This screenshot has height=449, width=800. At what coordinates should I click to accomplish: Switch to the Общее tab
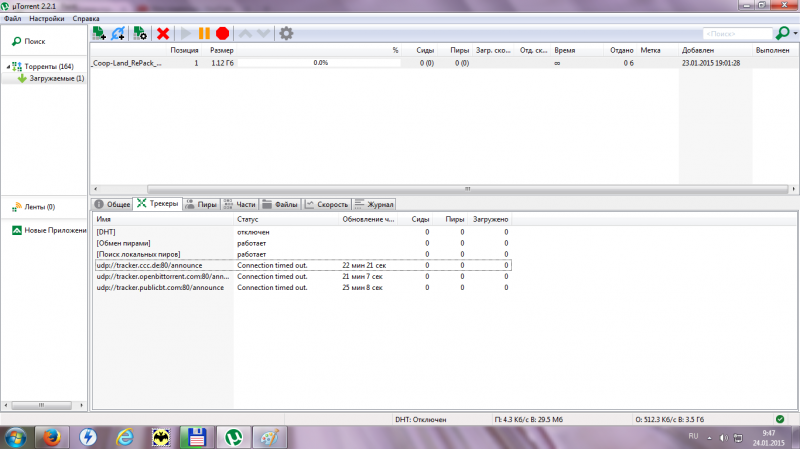coord(112,204)
